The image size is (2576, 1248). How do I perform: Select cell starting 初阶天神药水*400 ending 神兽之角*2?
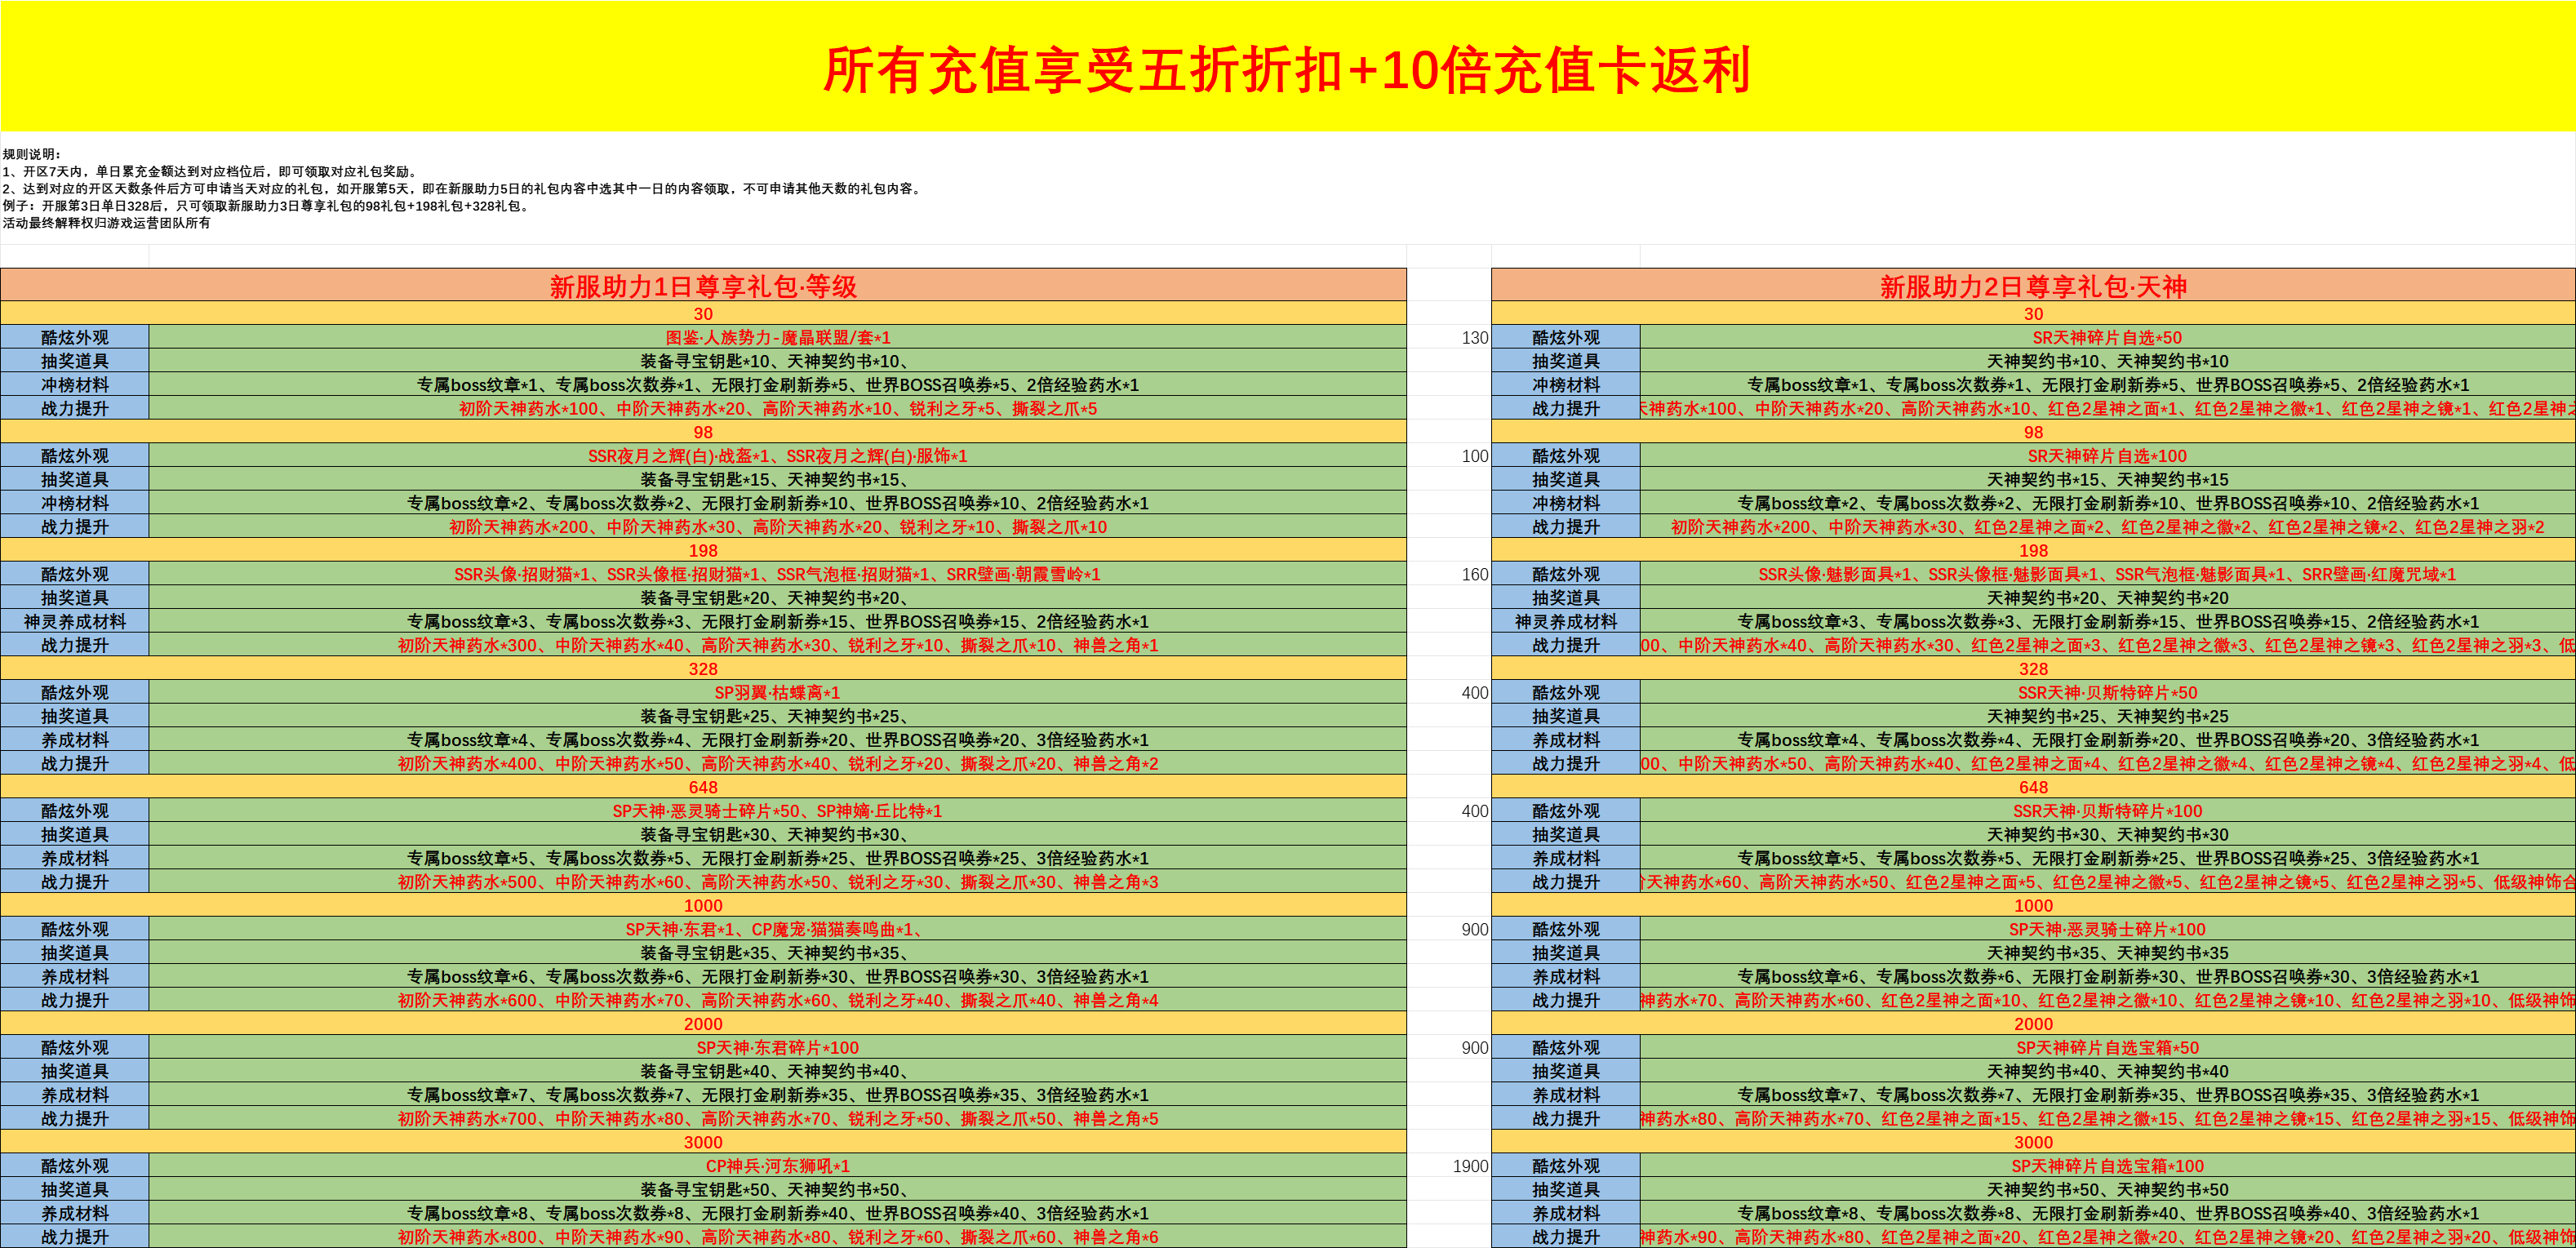coord(777,763)
